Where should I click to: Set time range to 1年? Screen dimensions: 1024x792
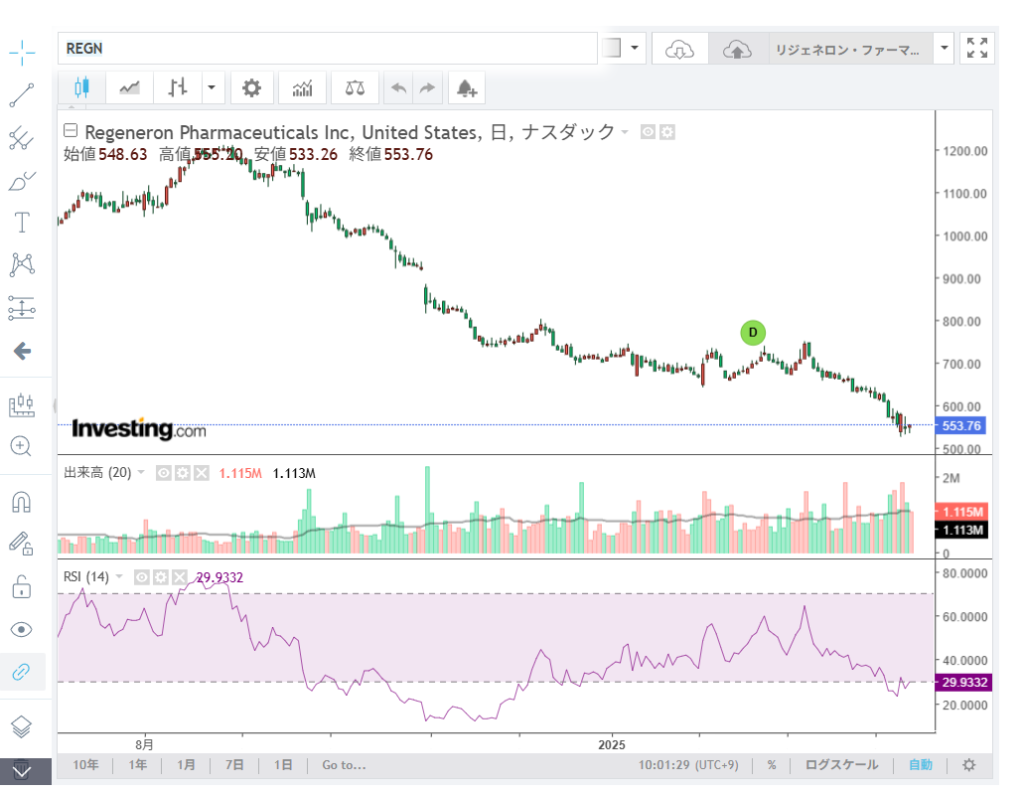138,765
